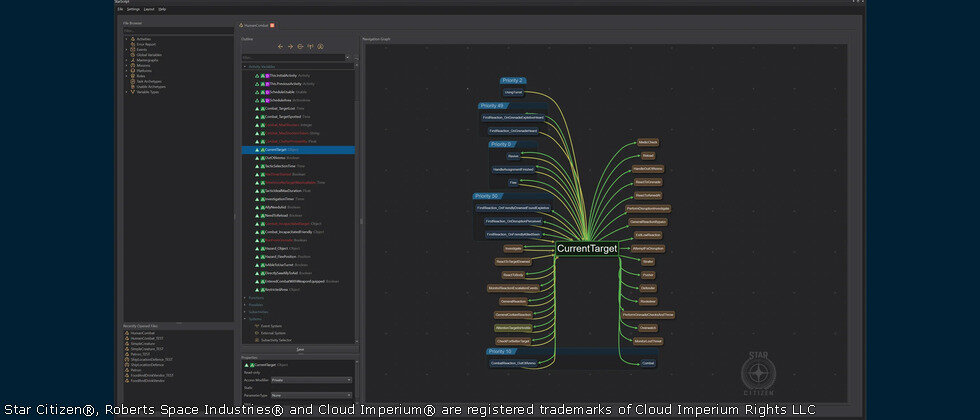Click the green triangle icon beside OutOfAmmo
Image resolution: width=980 pixels, height=420 pixels.
(x=257, y=158)
